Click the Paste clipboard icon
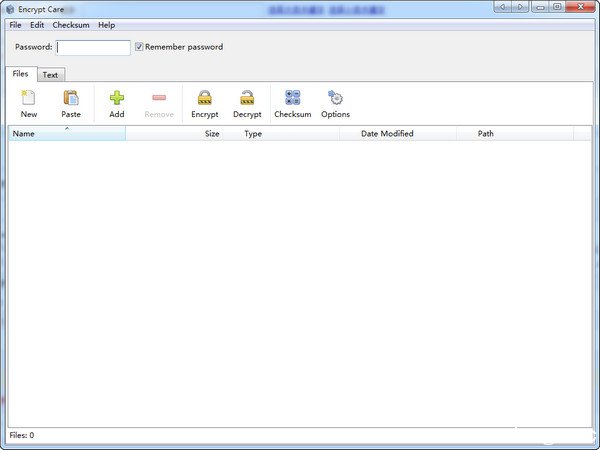 71,98
